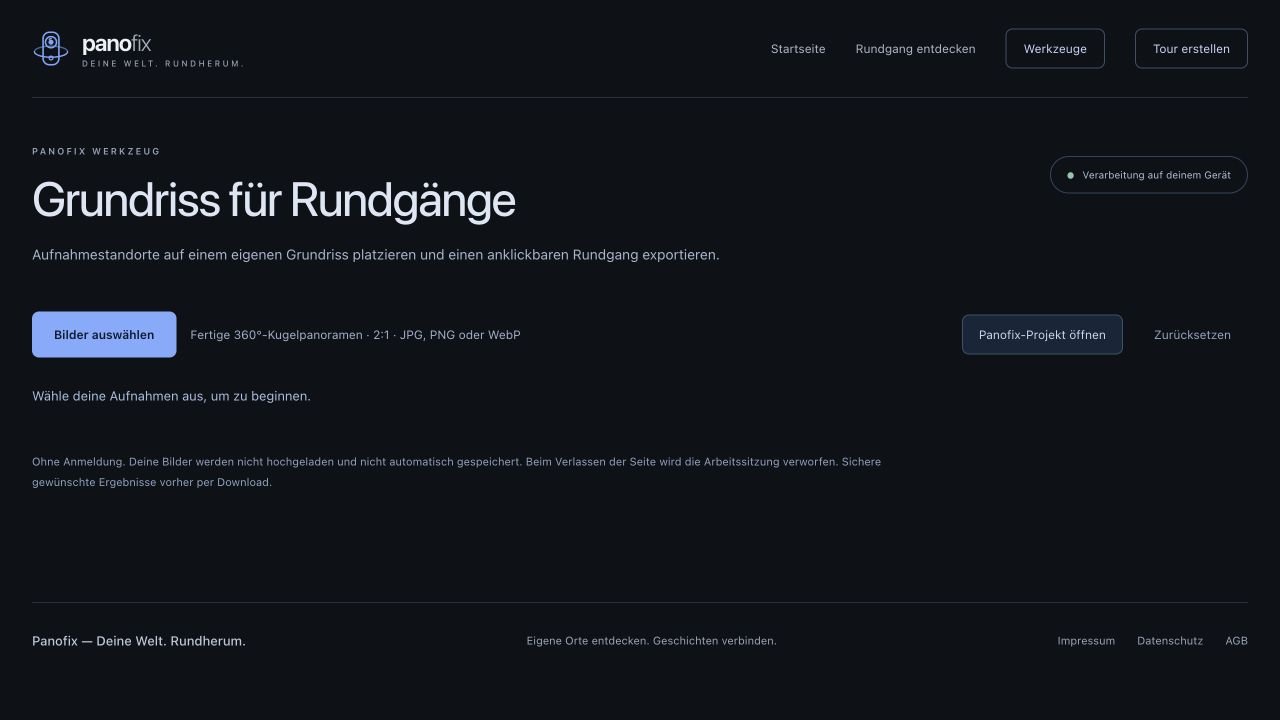Open the Werkzeuge menu button
The width and height of the screenshot is (1280, 720).
tap(1055, 49)
